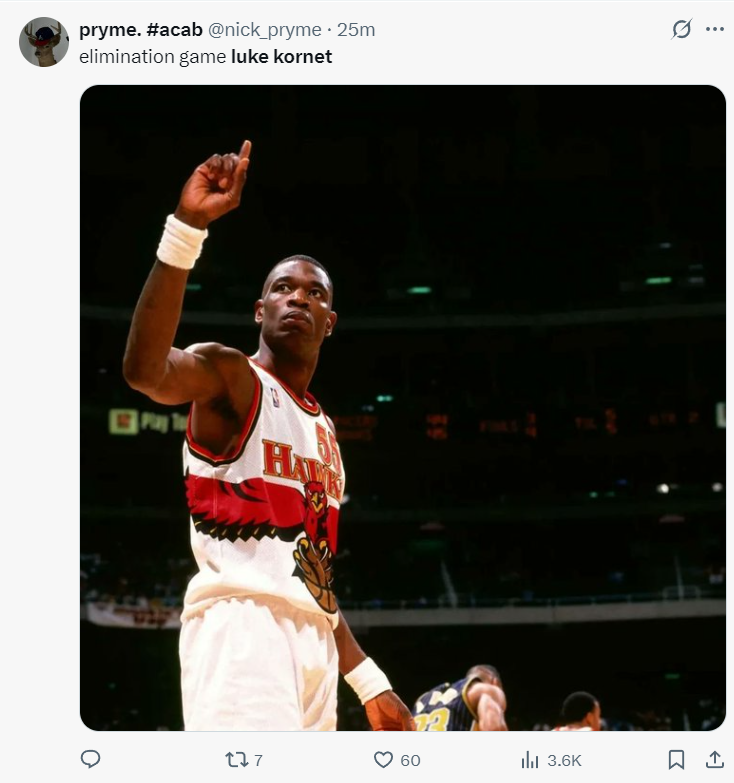
Task: Click the number 23 player in photo
Action: 460,698
